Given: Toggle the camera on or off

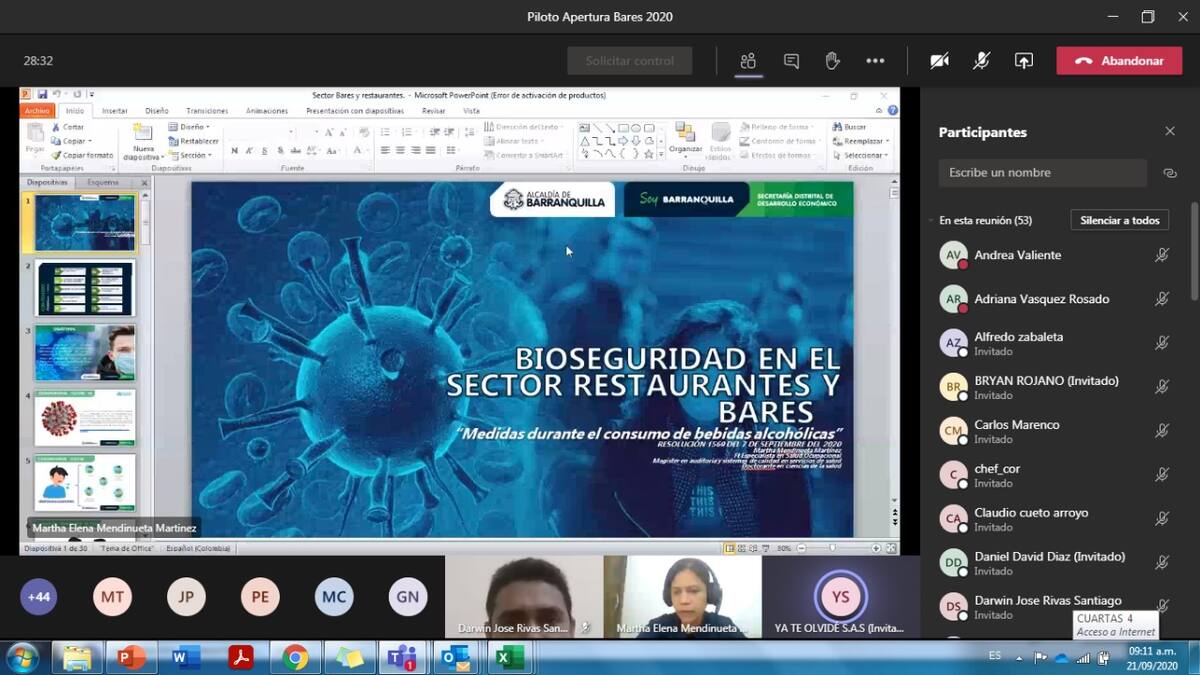Looking at the screenshot, I should click(939, 61).
